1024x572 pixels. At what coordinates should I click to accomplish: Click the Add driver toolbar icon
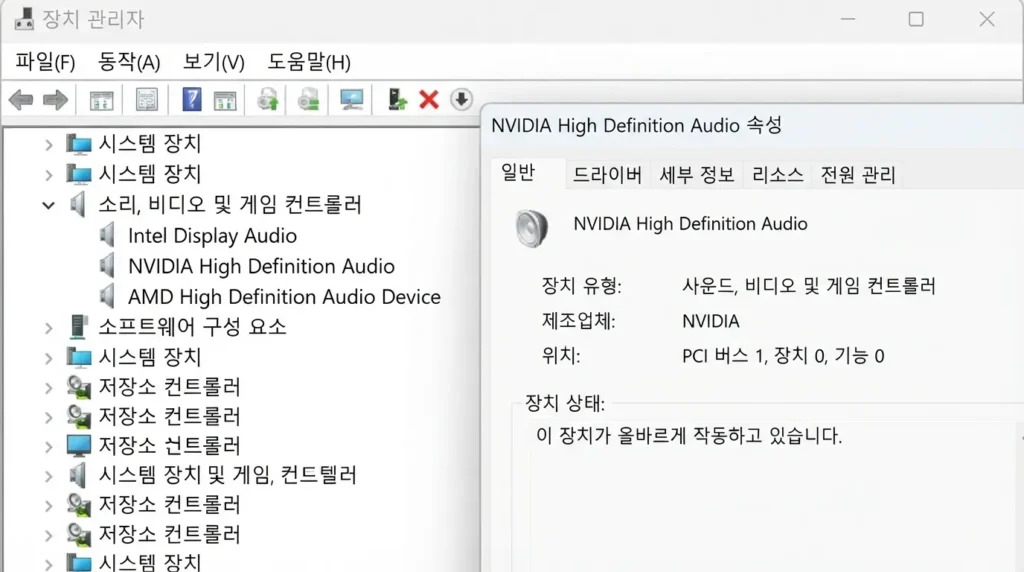(396, 100)
